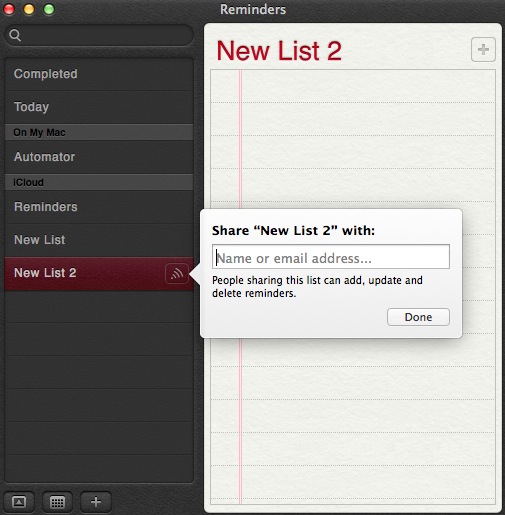505x515 pixels.
Task: Open the Completed list
Action: [99, 74]
